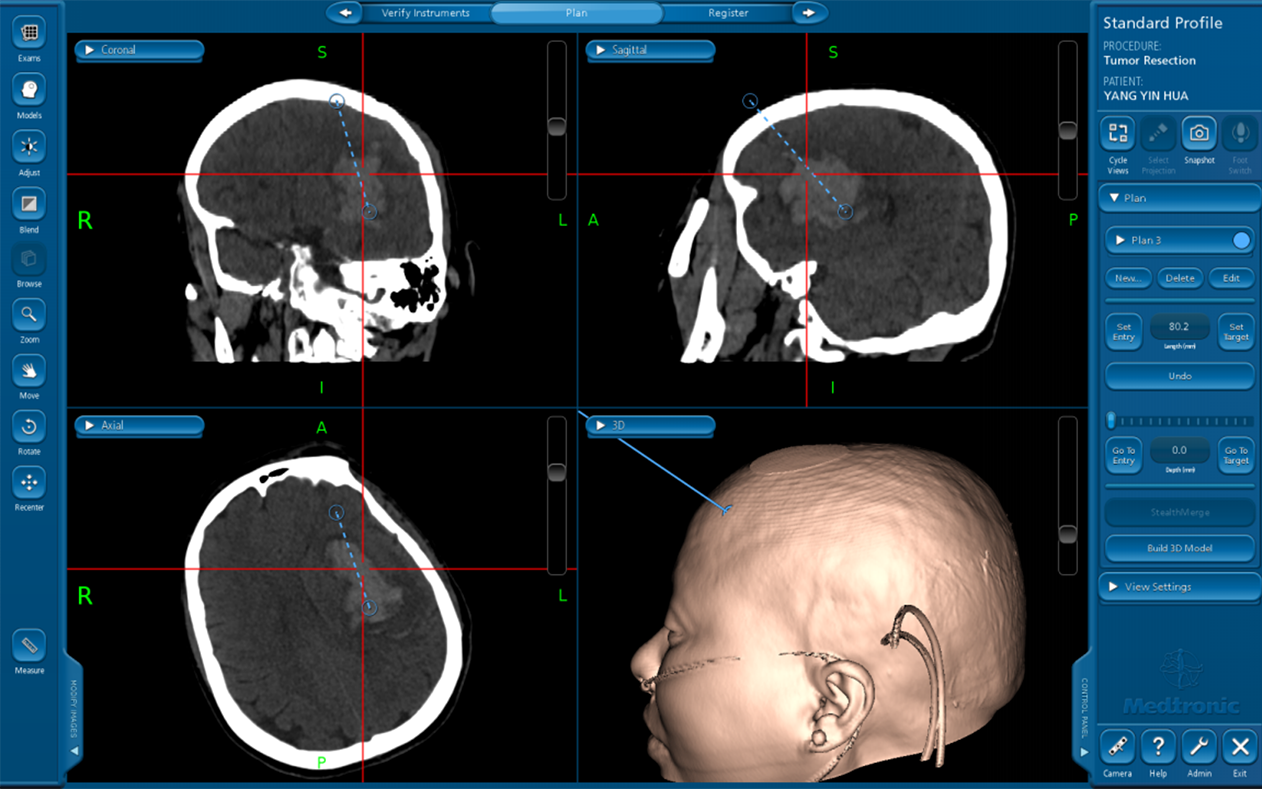This screenshot has height=789, width=1262.
Task: Click Go To Target button
Action: (x=1236, y=456)
